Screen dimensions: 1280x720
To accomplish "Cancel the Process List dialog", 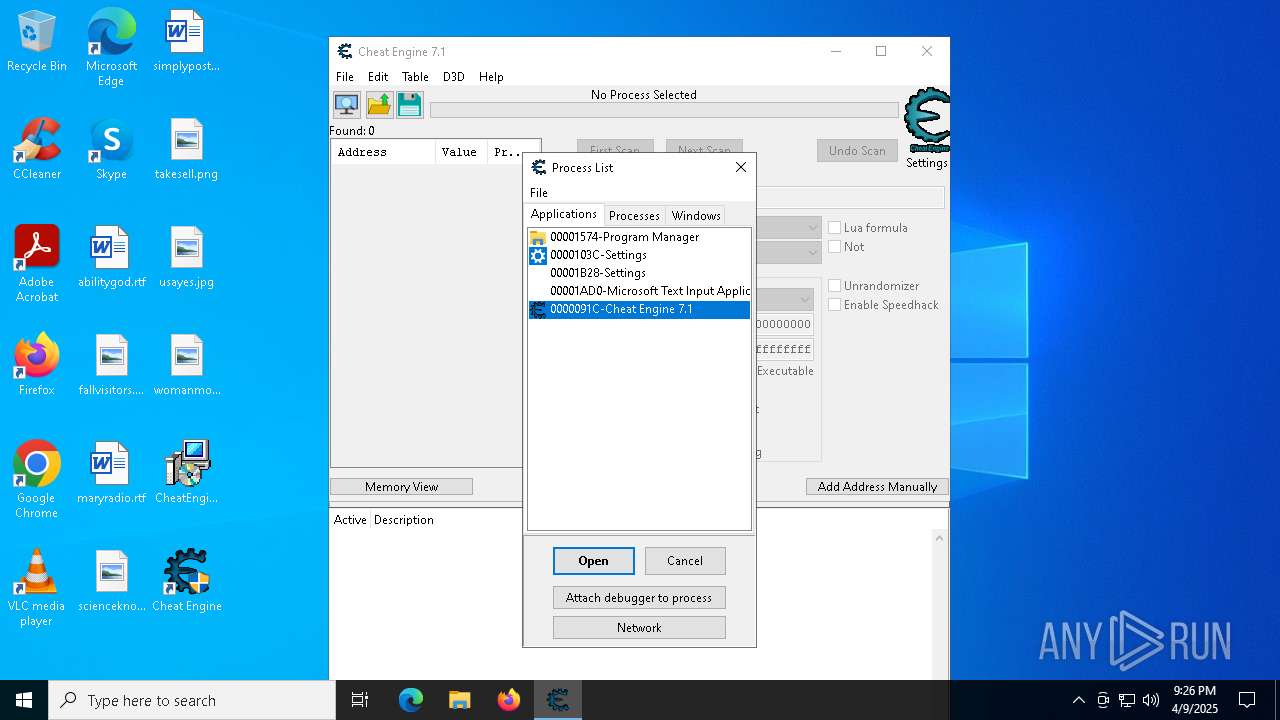I will pos(685,561).
